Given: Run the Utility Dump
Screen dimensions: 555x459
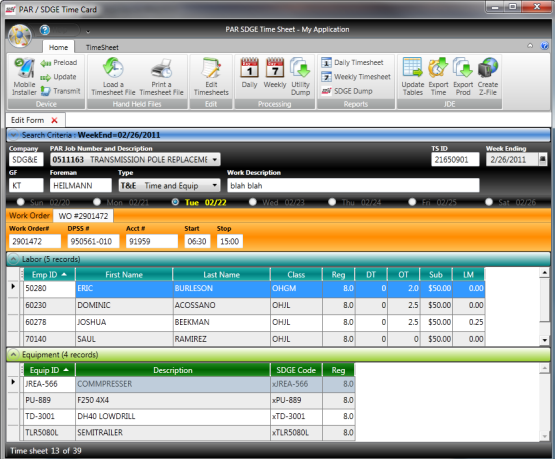Looking at the screenshot, I should (301, 76).
